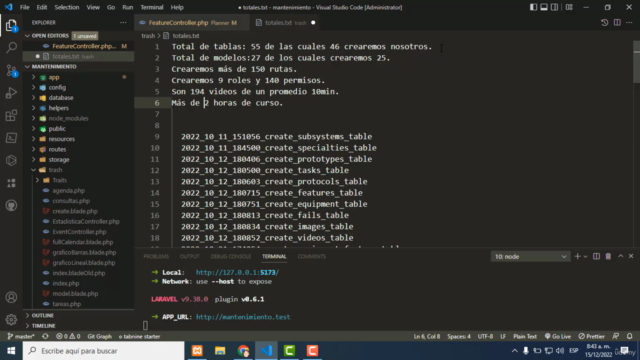The width and height of the screenshot is (640, 360).
Task: Open launch profile dropdown beside plus icon
Action: click(585, 256)
